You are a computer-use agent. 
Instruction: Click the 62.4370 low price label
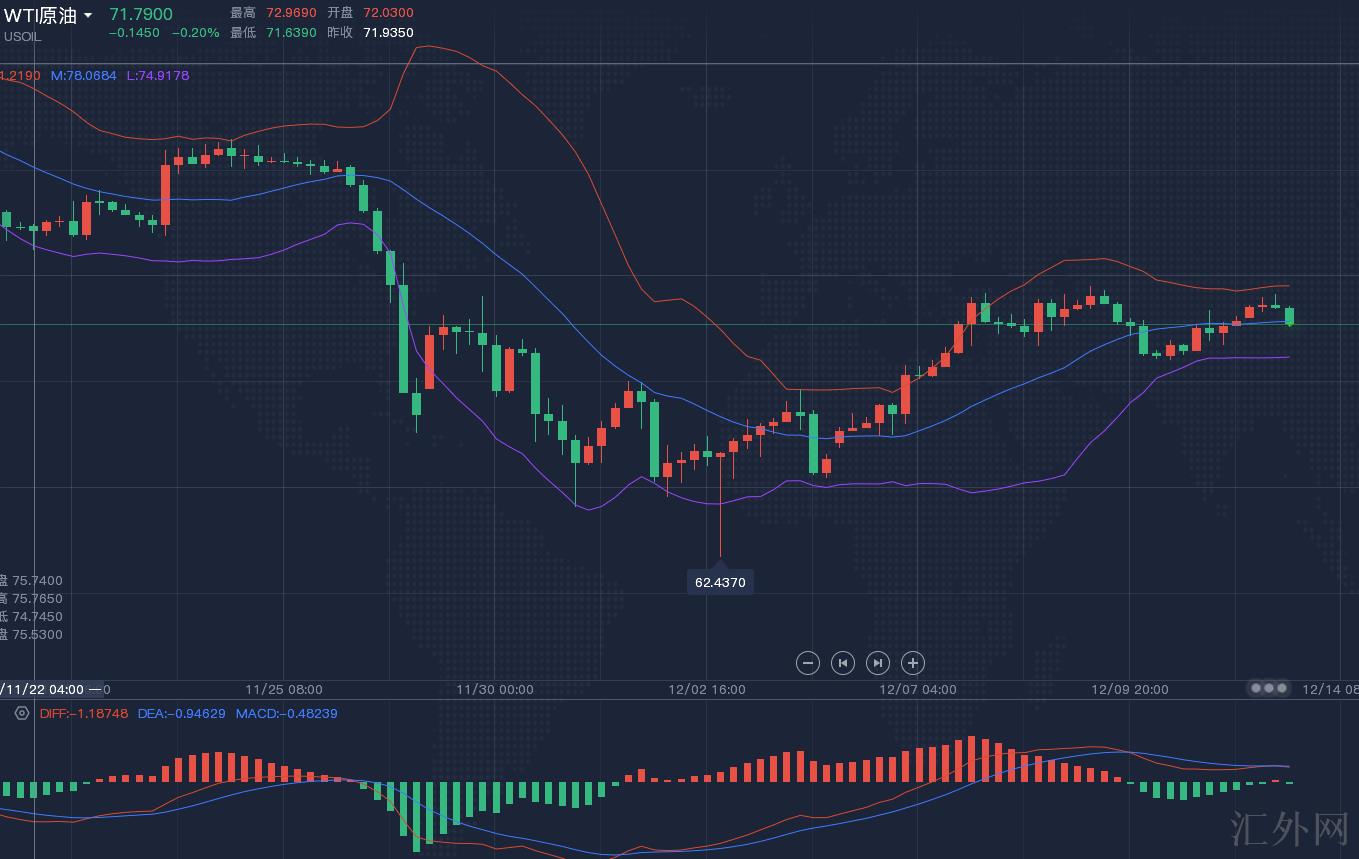(x=720, y=582)
